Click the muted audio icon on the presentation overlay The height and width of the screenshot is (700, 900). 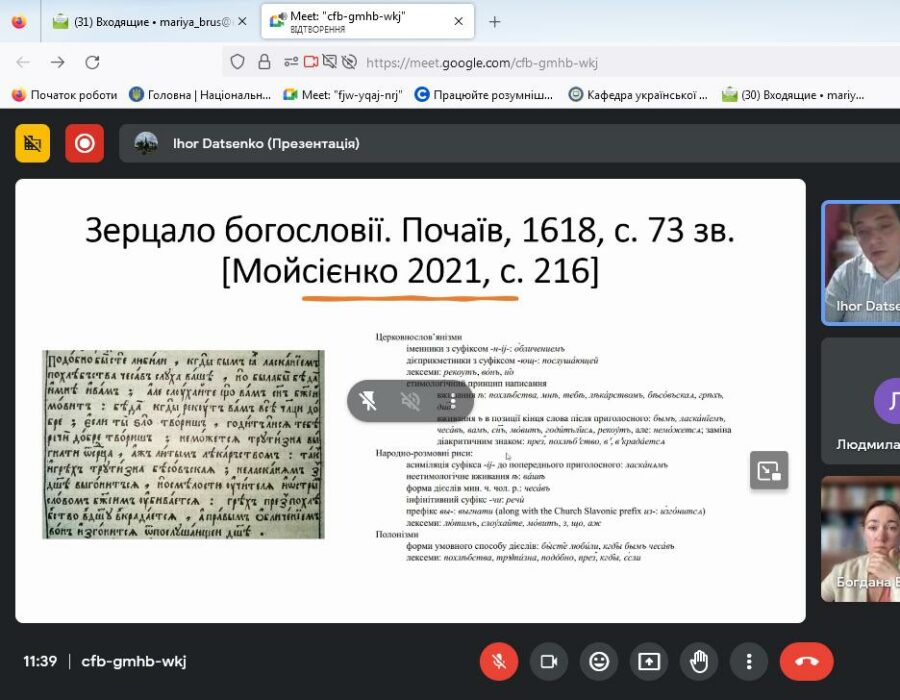[x=411, y=401]
